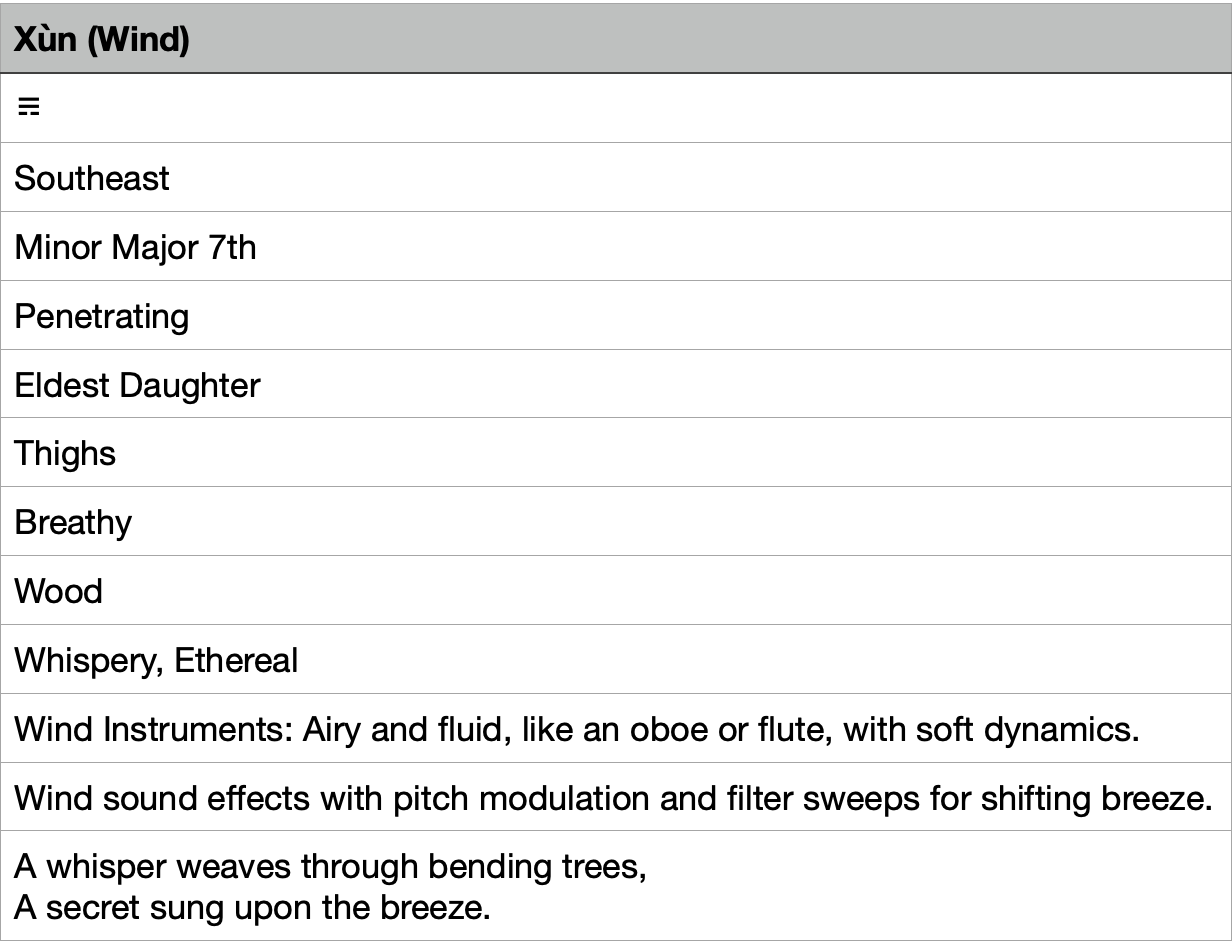Click the Eldest Daughter cell
Screen dimensions: 1232x942
[137, 385]
